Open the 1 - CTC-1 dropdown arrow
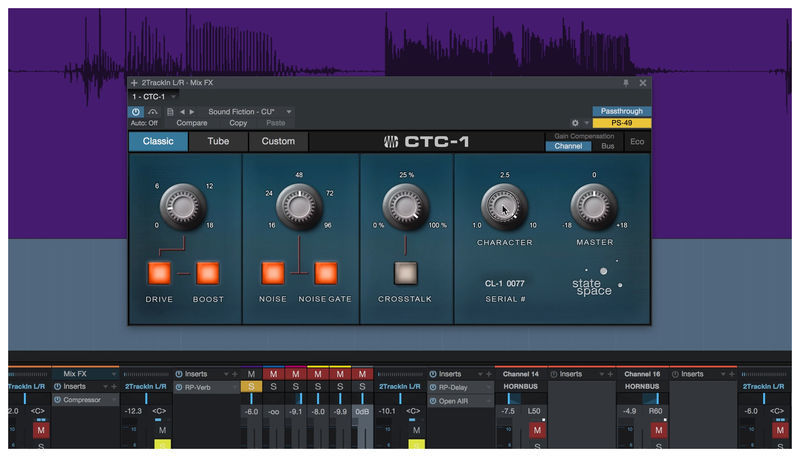The image size is (800, 457). coord(173,96)
